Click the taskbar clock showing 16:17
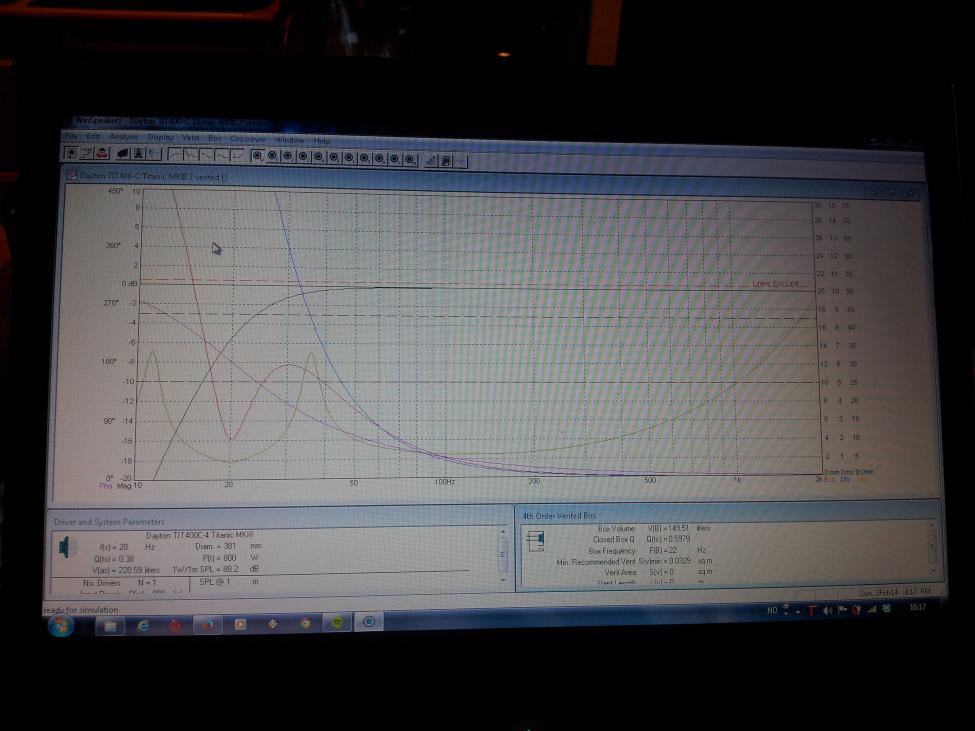The image size is (975, 731). [x=917, y=607]
